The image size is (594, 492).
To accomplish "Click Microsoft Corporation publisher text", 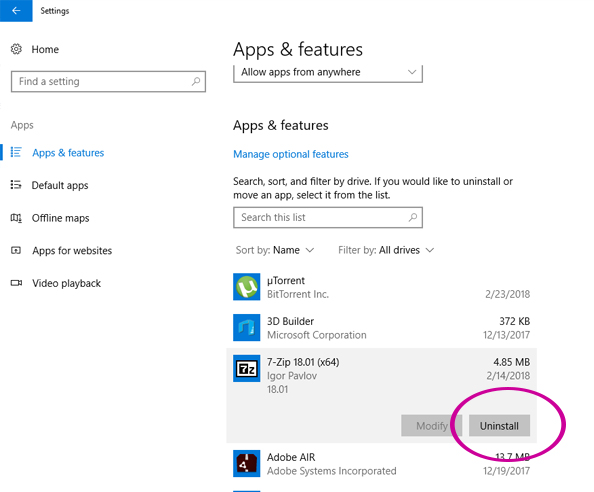I will [x=317, y=335].
